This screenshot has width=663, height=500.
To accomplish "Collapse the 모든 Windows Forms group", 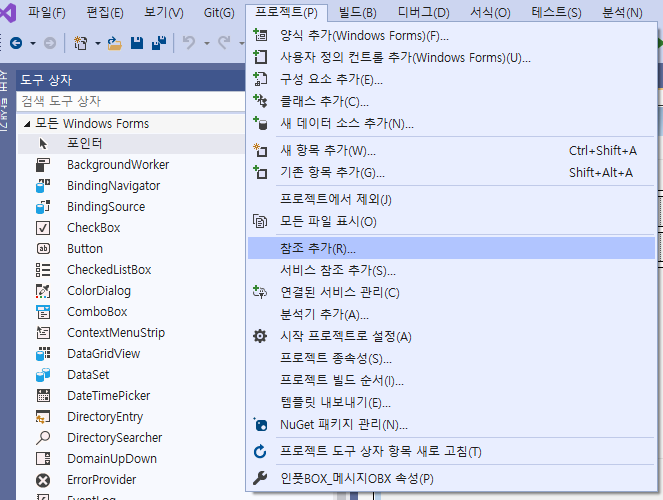I will pyautogui.click(x=27, y=124).
